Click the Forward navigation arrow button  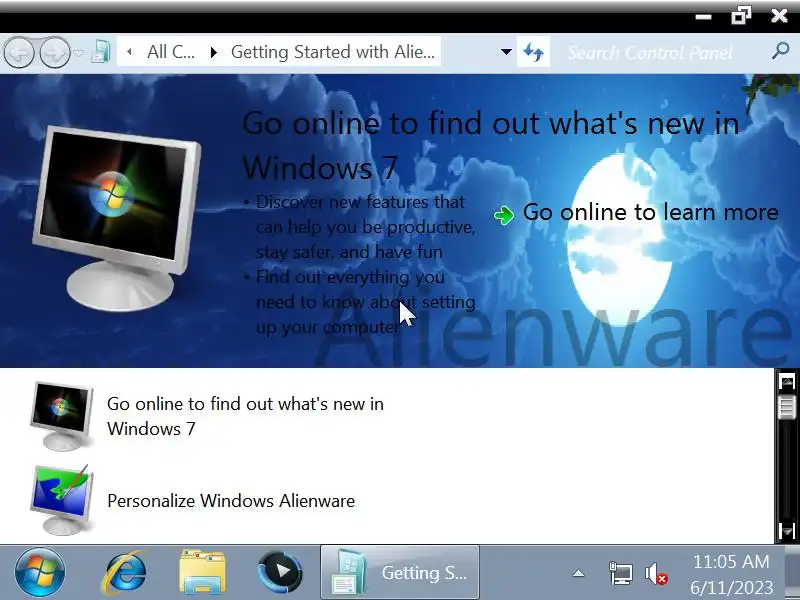(55, 52)
